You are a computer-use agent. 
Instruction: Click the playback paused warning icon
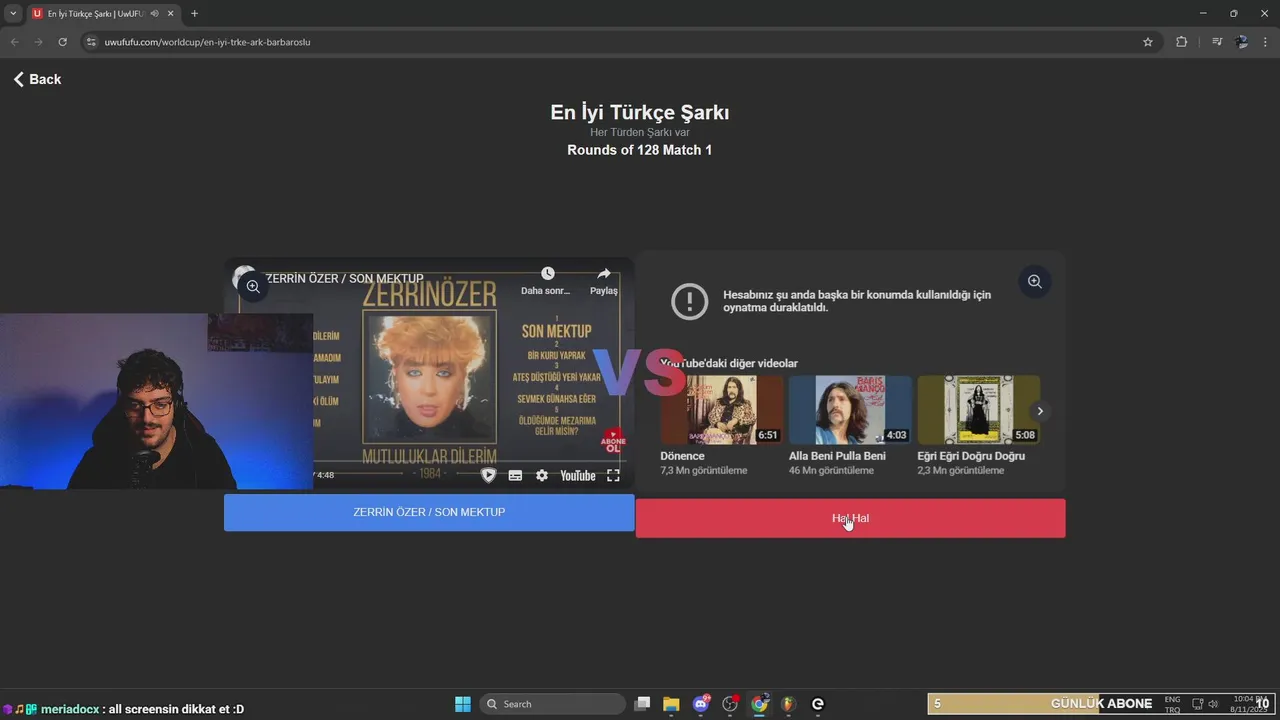pos(690,302)
